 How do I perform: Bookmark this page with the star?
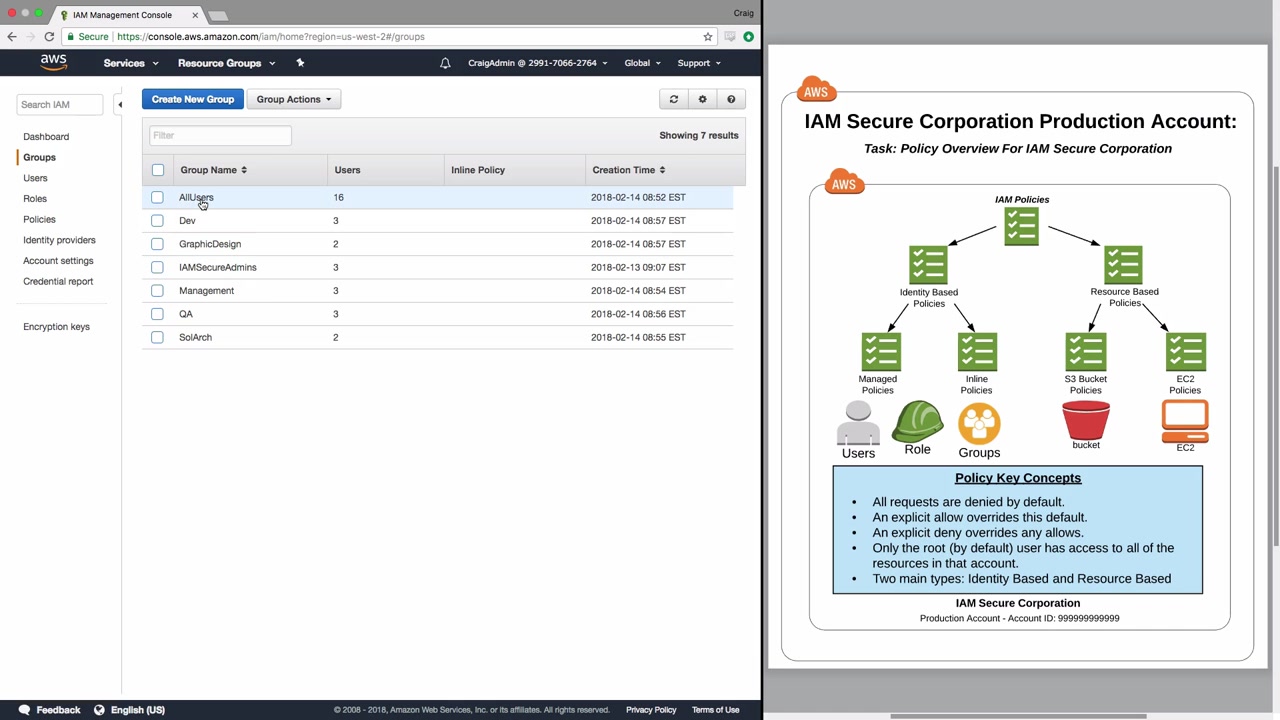coord(708,37)
